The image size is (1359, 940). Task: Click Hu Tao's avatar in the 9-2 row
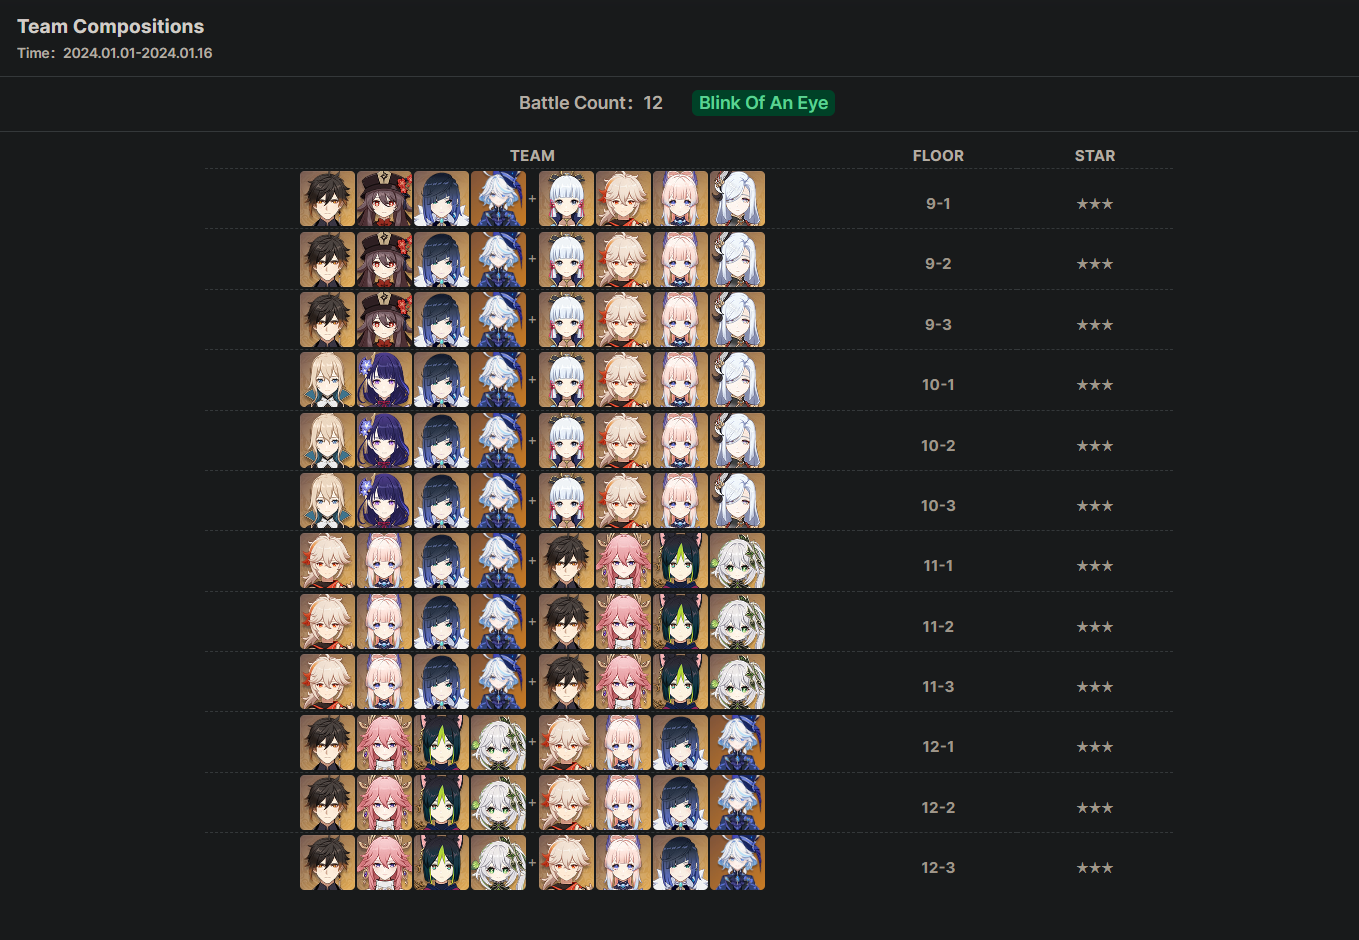(x=384, y=259)
